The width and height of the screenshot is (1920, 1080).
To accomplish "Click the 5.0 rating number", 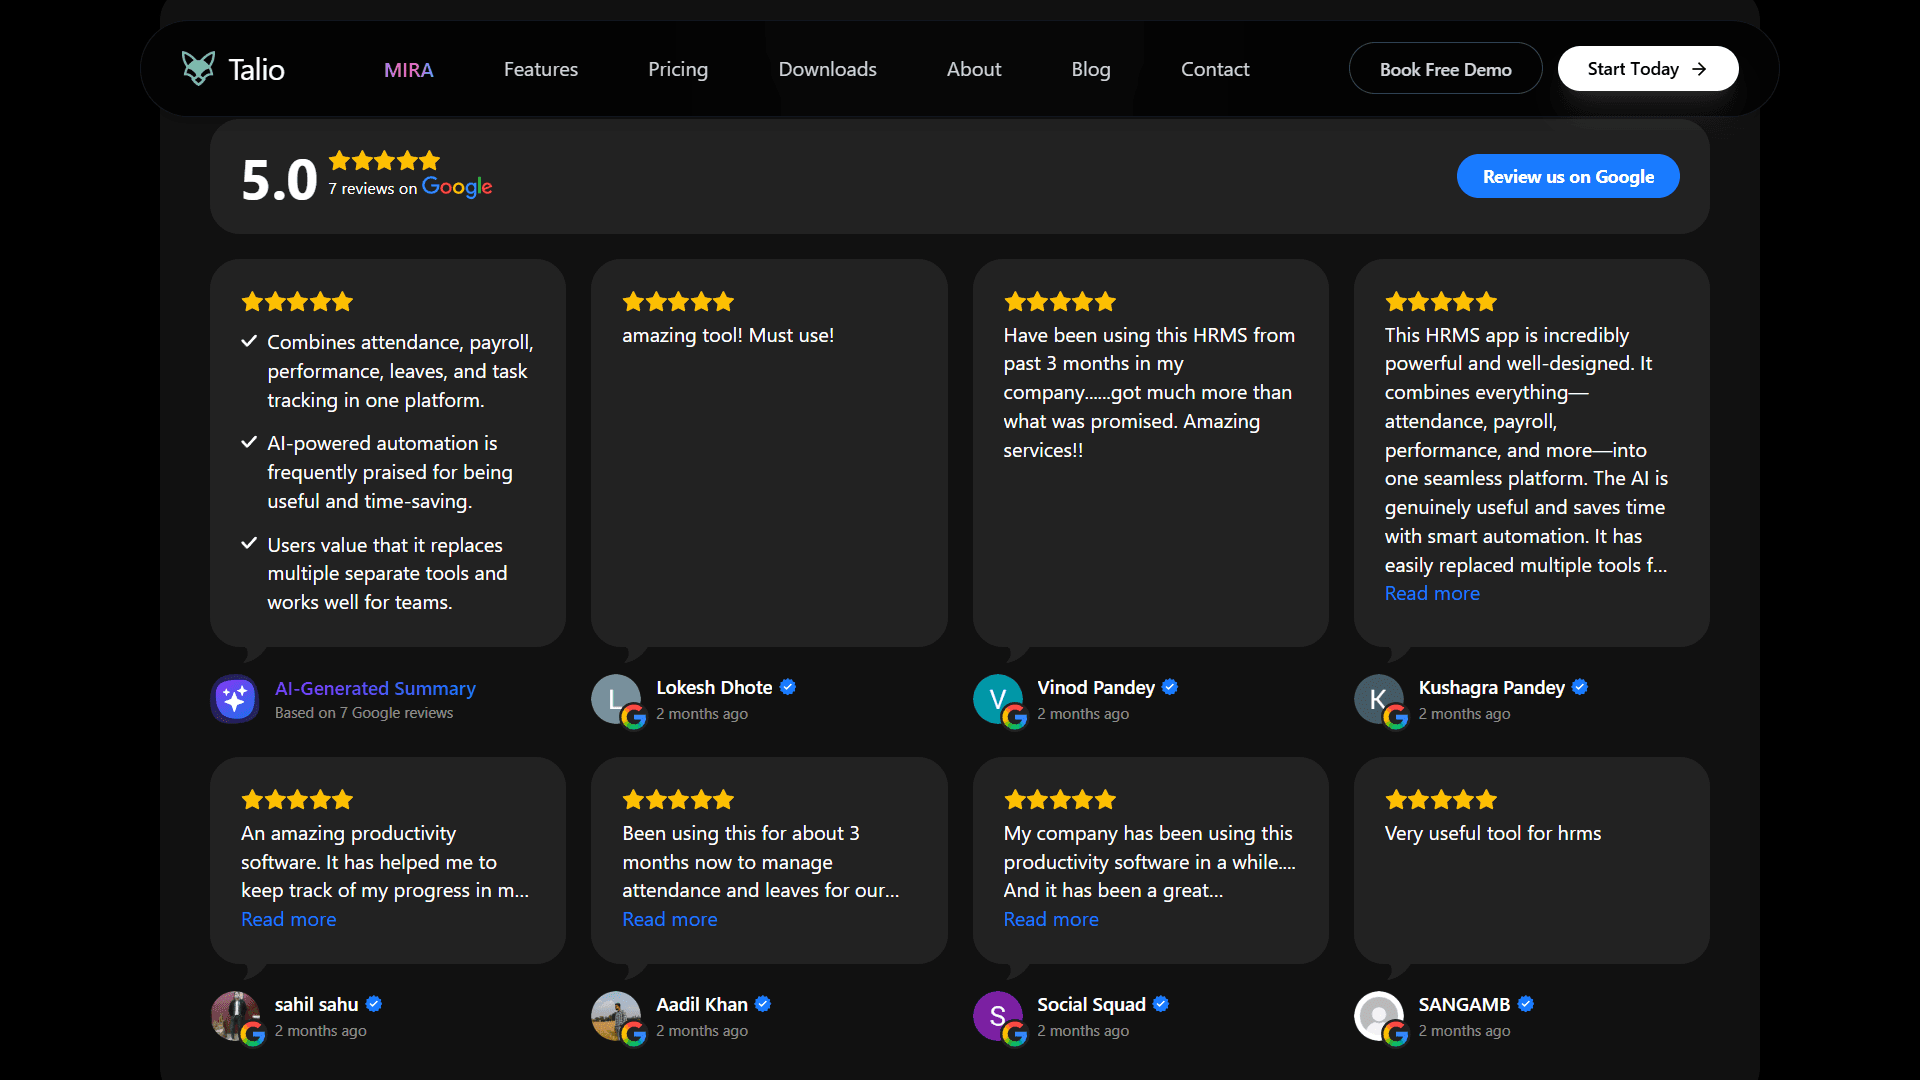I will [279, 180].
